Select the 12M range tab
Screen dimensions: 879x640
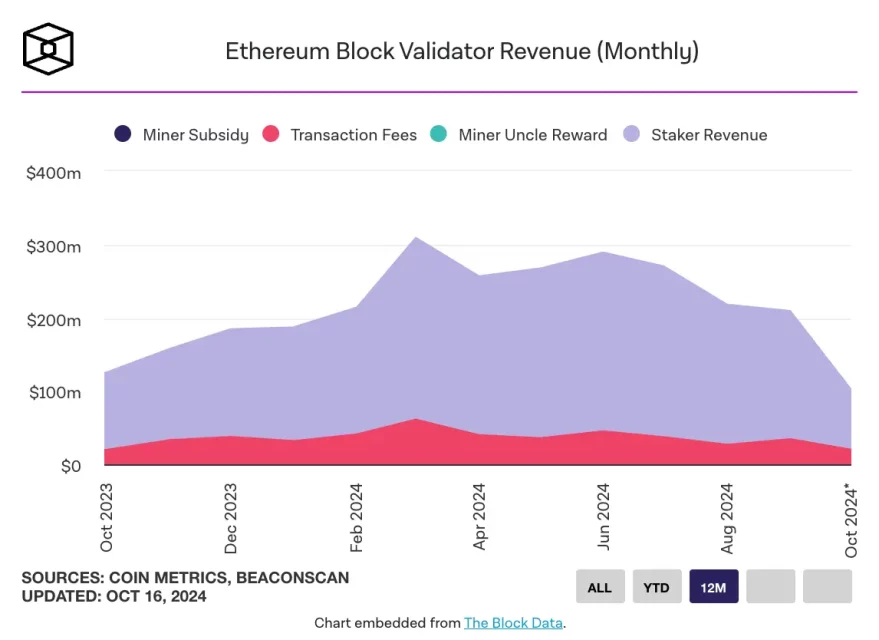click(x=713, y=587)
